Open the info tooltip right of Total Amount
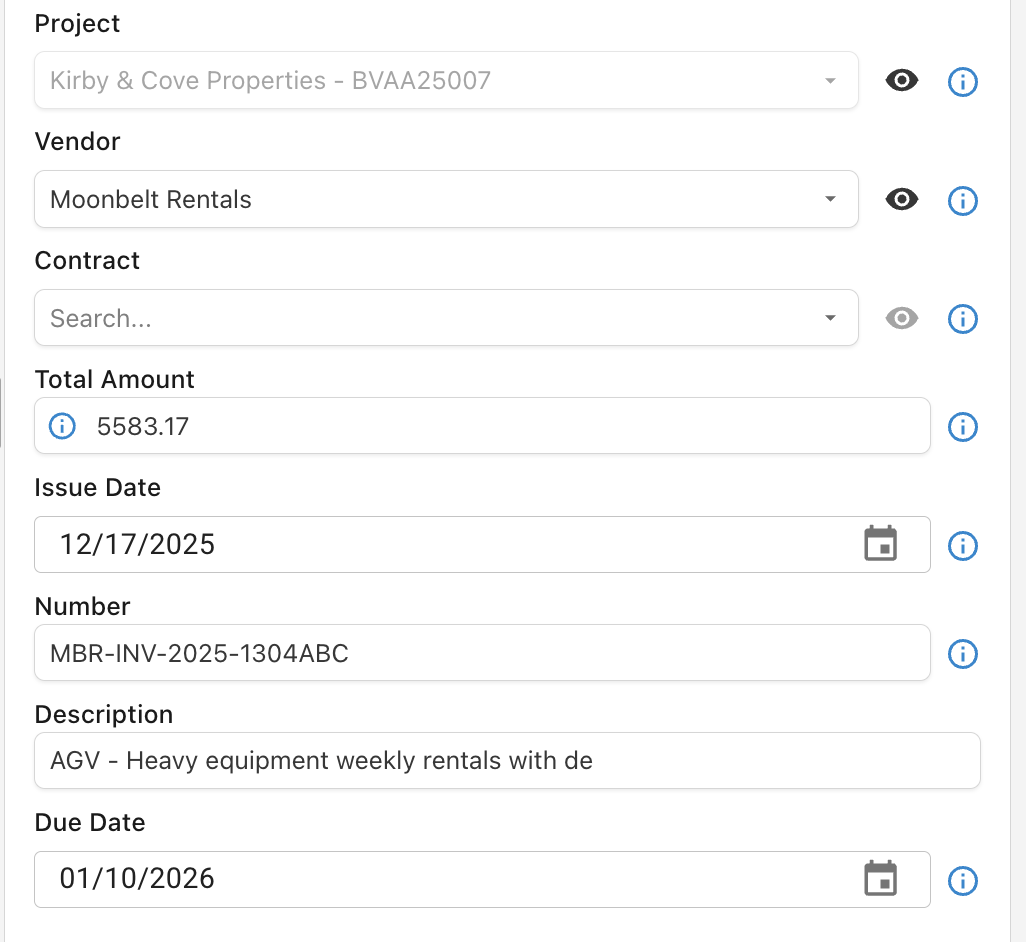 962,427
